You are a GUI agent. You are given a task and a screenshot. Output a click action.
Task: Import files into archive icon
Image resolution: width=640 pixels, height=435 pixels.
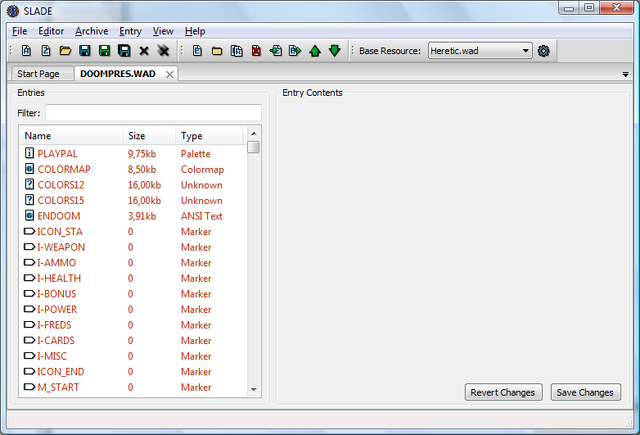point(237,51)
